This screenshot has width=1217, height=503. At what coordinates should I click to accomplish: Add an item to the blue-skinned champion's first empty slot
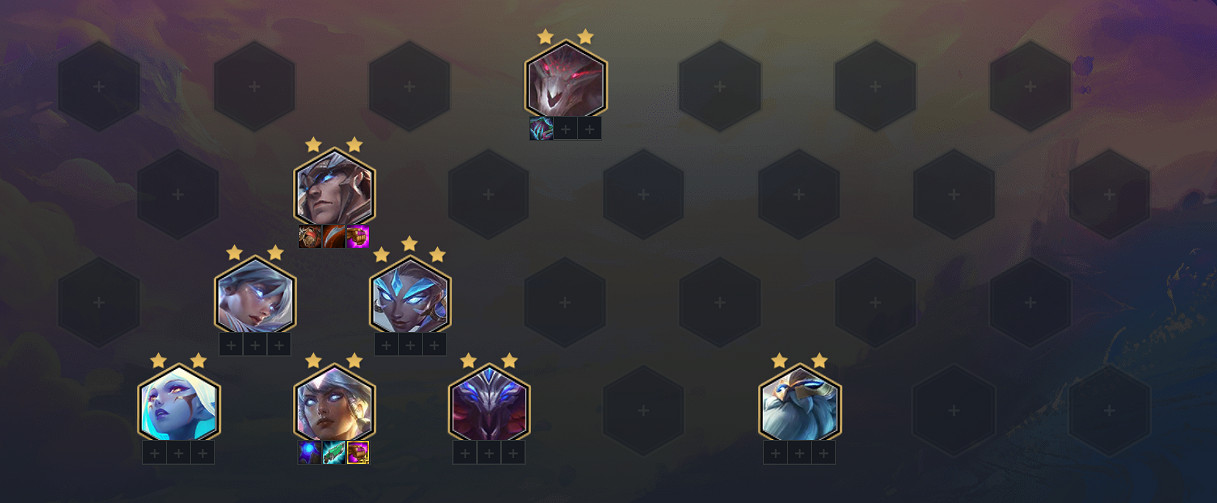pos(154,453)
